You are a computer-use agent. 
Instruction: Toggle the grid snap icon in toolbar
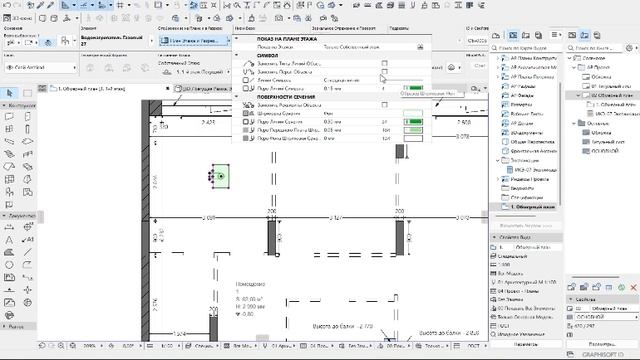120,5
